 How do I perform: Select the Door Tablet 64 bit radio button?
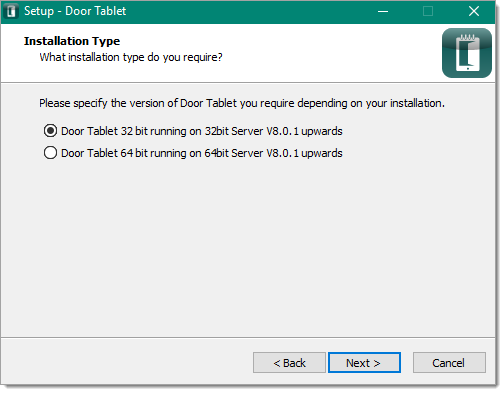(x=50, y=153)
